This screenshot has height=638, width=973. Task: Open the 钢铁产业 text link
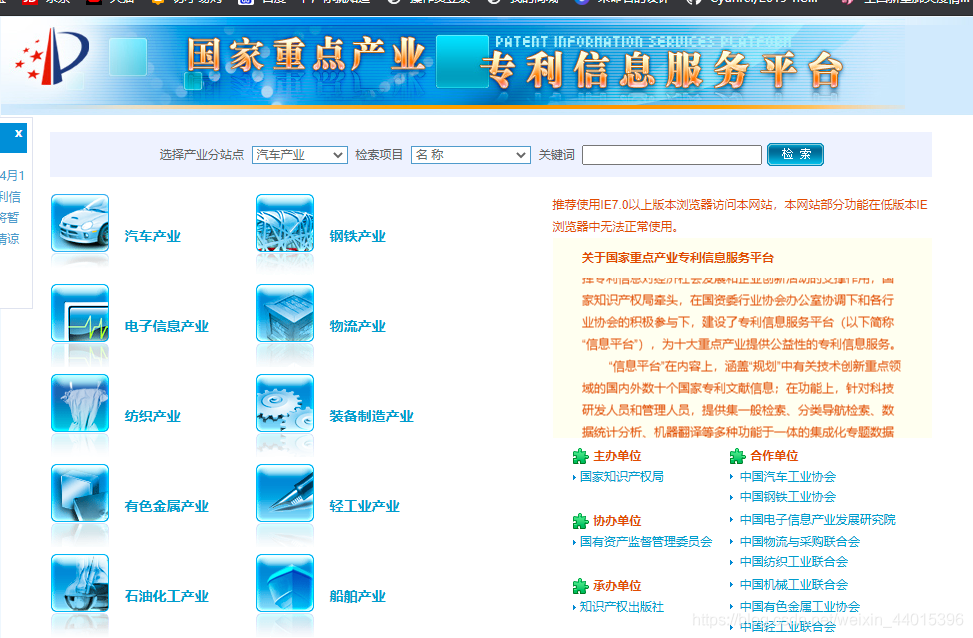click(x=357, y=236)
